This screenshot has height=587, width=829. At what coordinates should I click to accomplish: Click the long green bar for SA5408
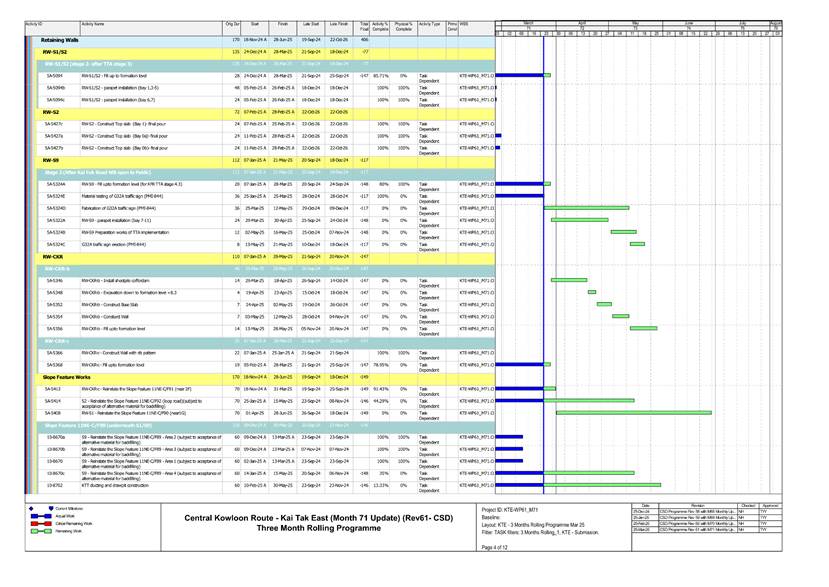tap(632, 412)
